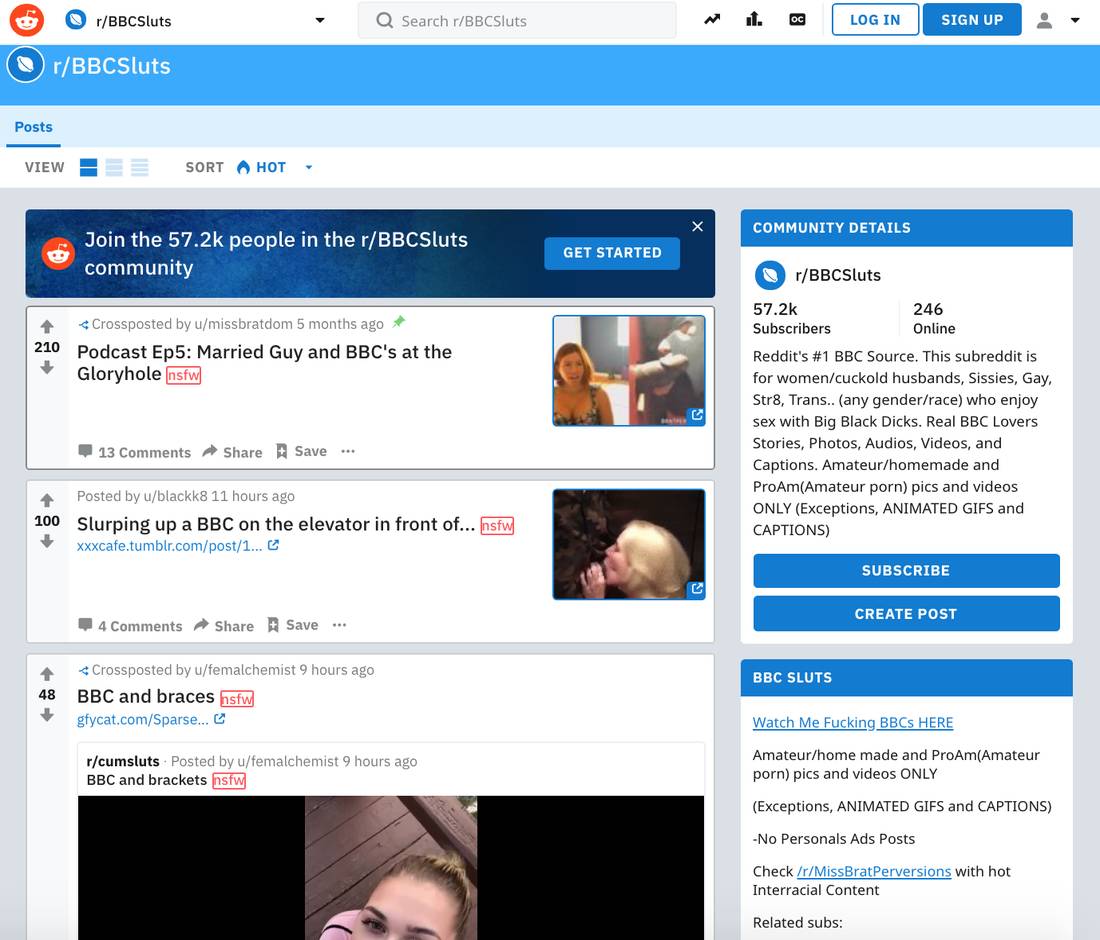Downvote the Slurping up post
Image resolution: width=1100 pixels, height=940 pixels.
point(47,541)
